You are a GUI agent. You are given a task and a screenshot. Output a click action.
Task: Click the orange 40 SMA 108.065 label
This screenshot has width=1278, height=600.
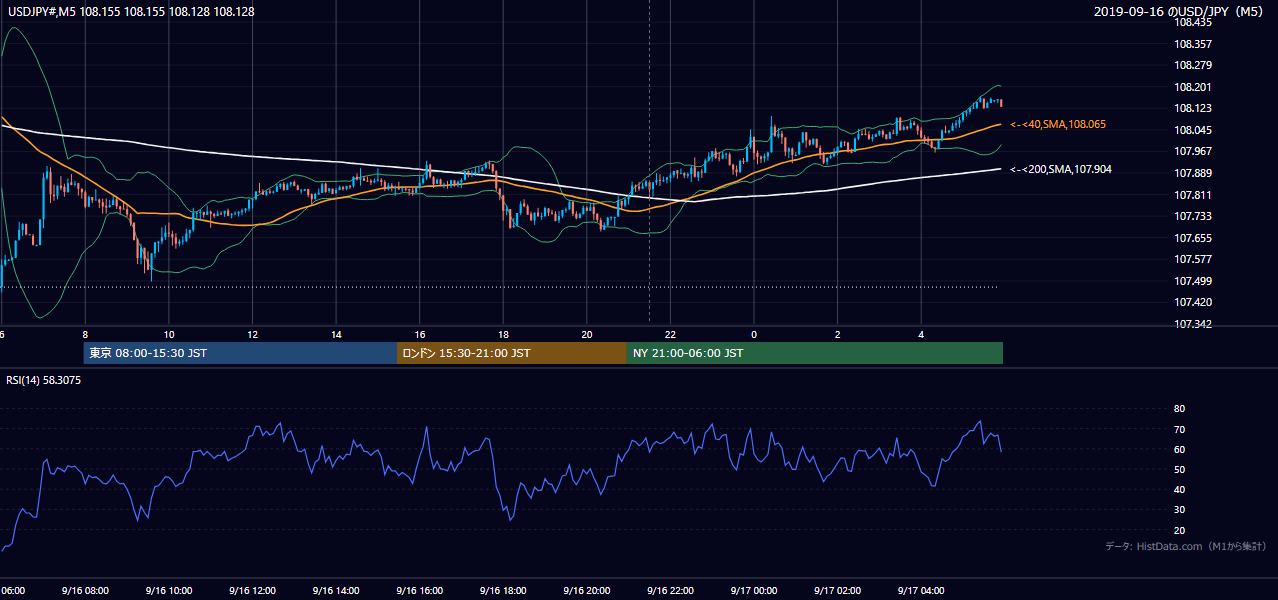[x=1058, y=124]
